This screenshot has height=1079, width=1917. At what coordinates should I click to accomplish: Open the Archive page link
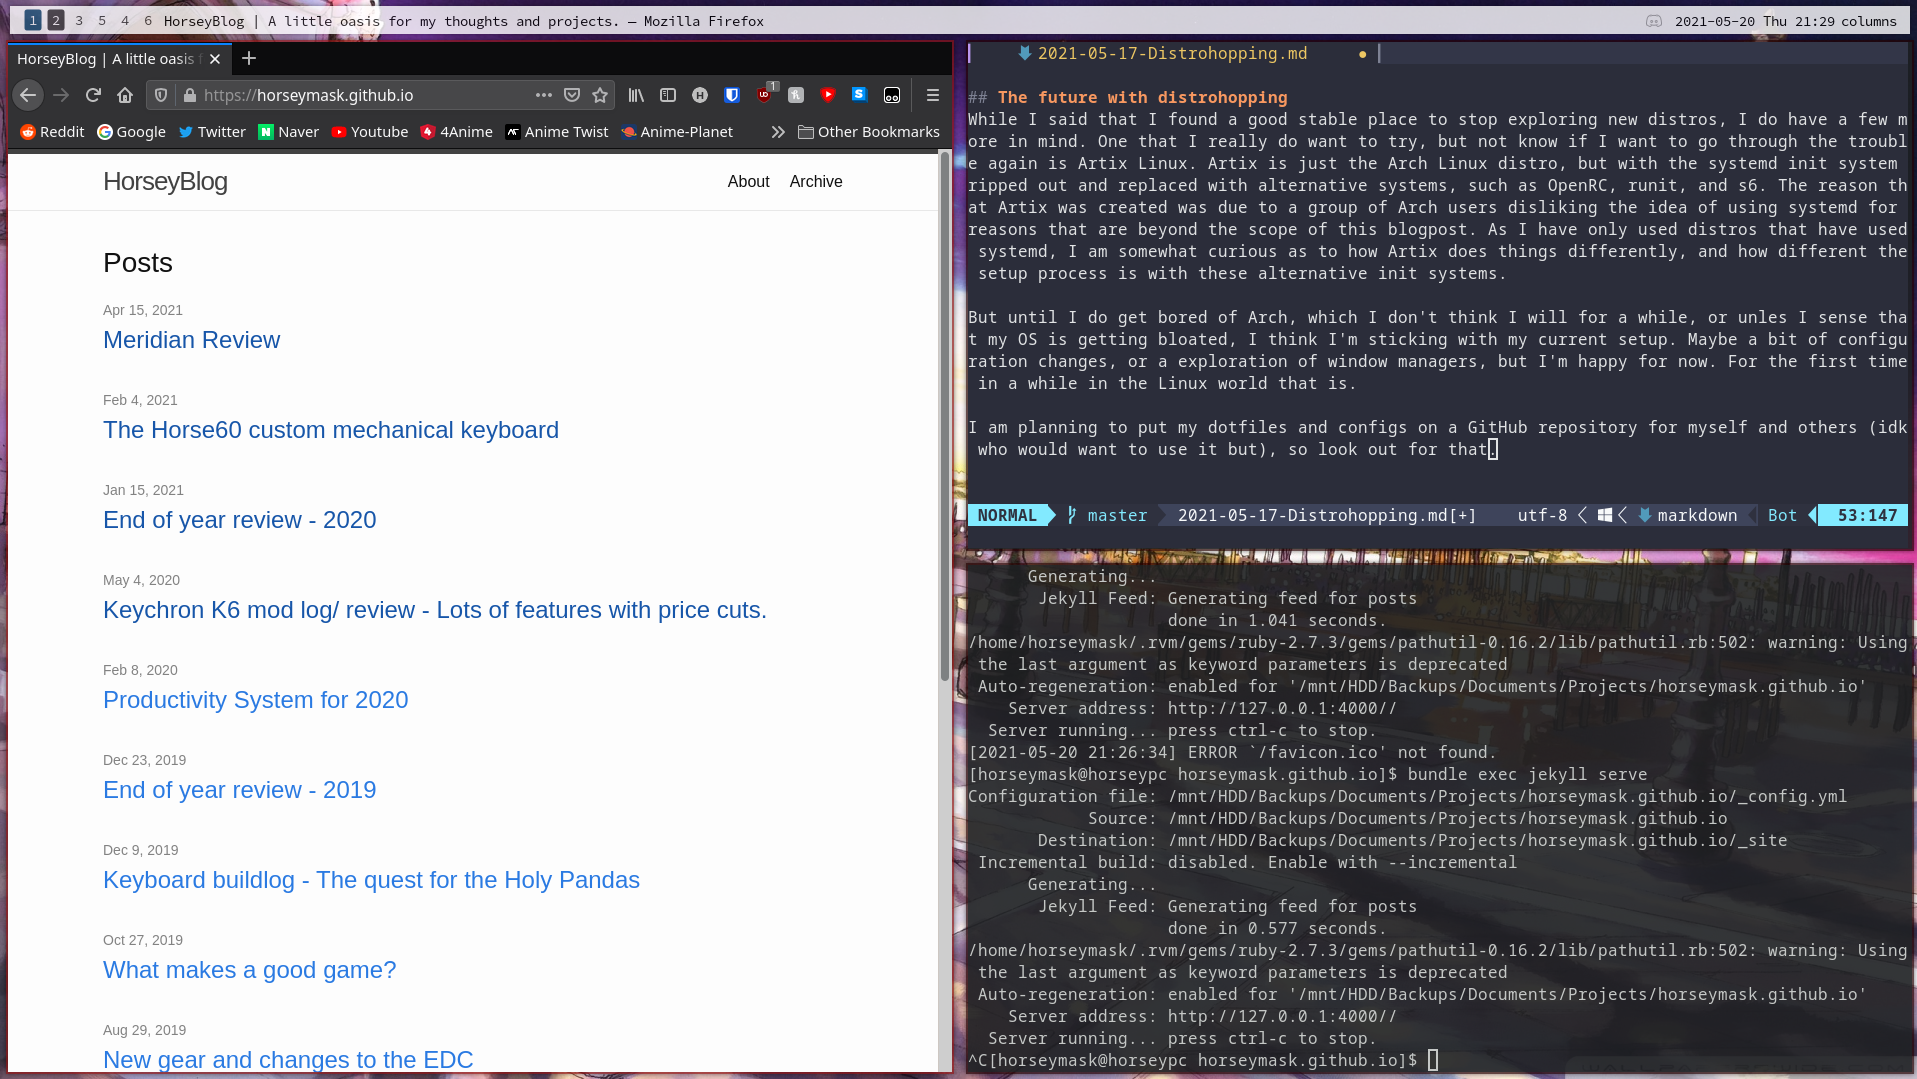click(x=816, y=181)
